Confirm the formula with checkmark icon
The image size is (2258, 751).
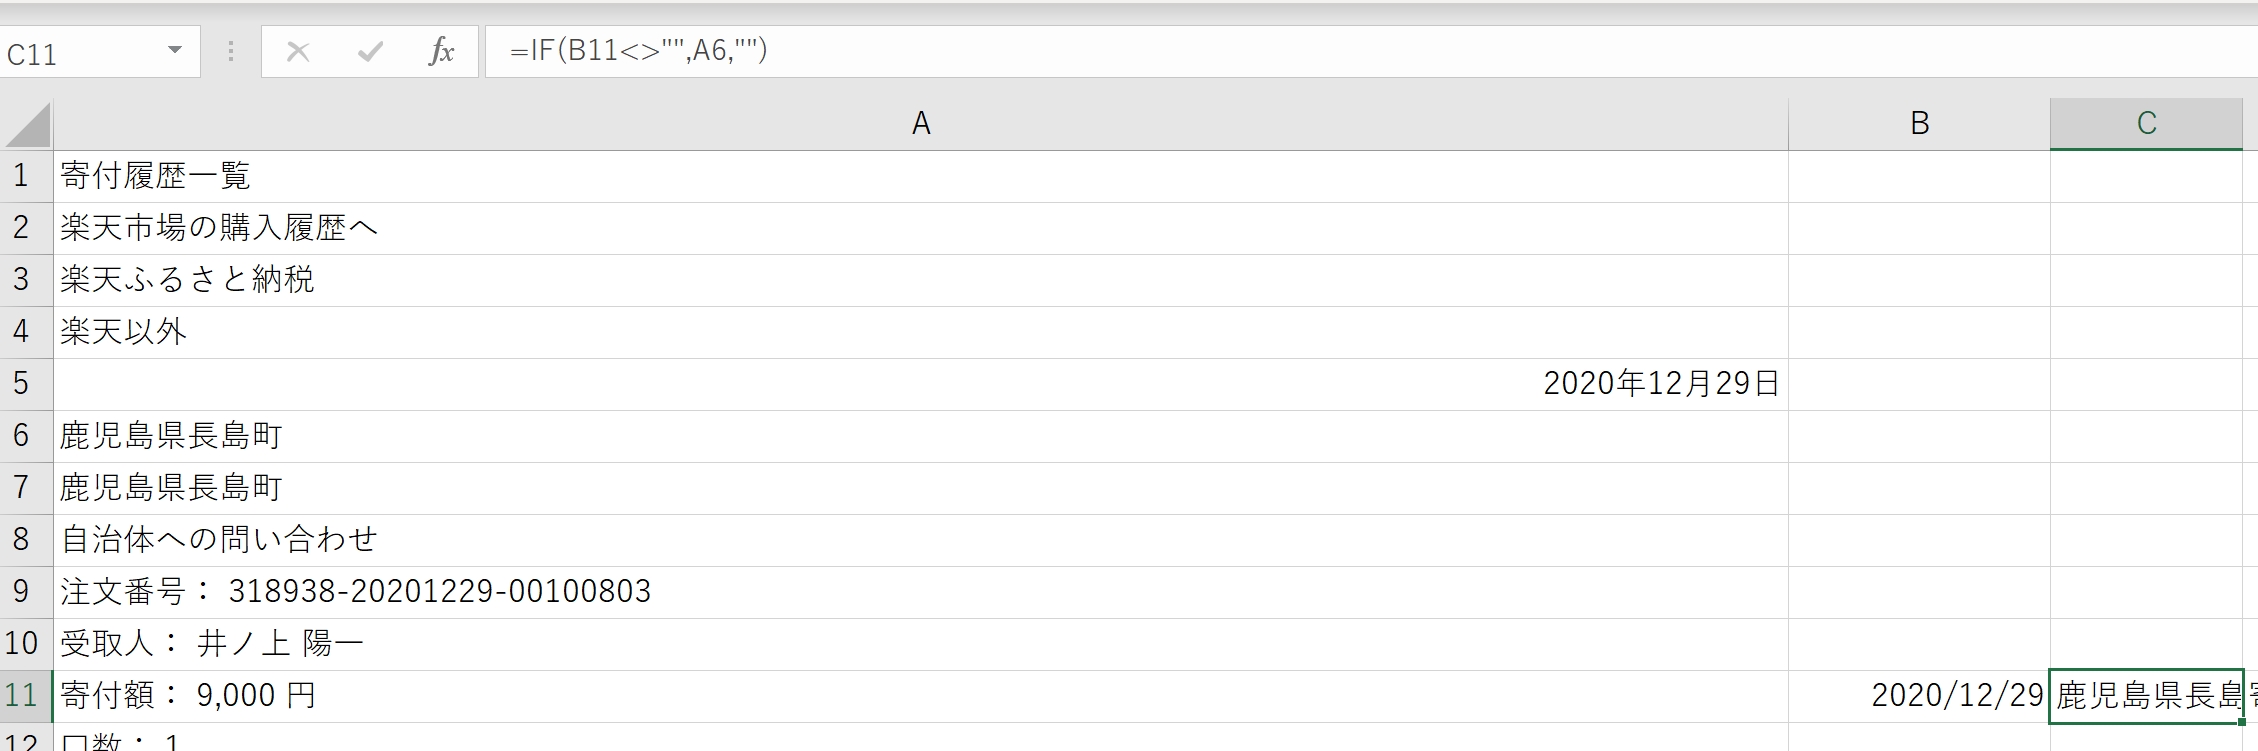(370, 51)
